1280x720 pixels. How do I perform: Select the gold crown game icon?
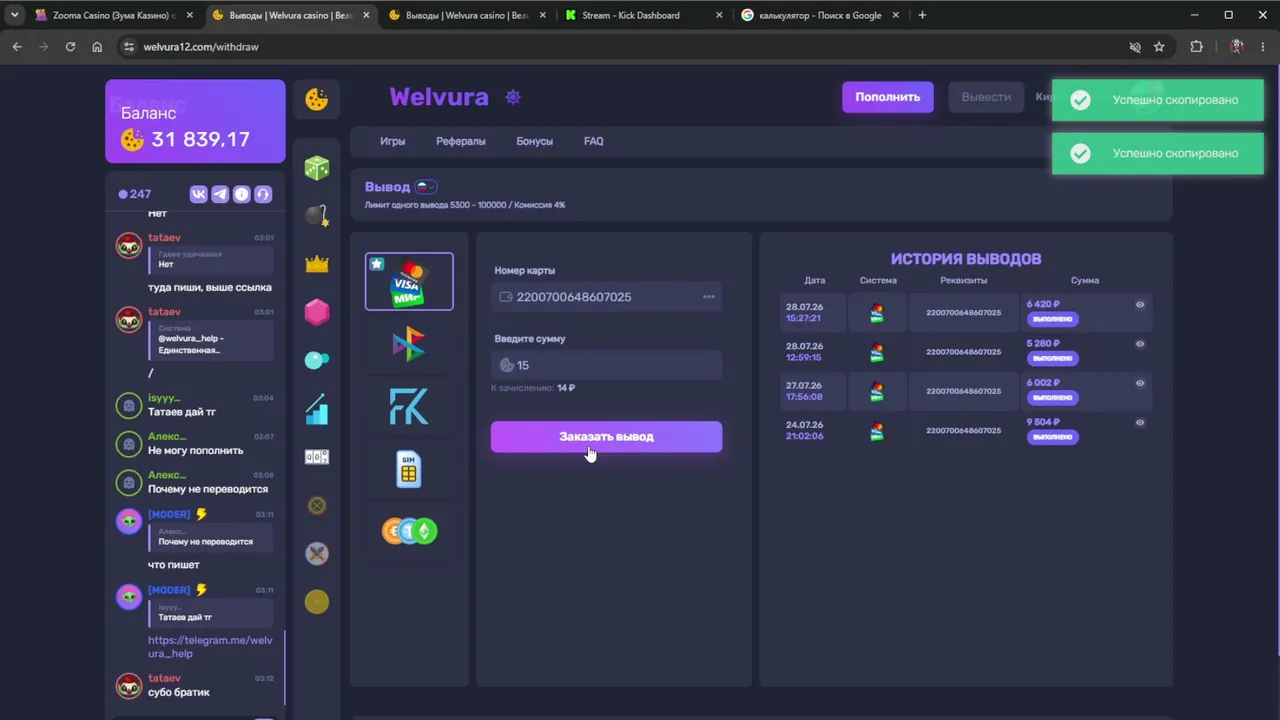coord(317,264)
